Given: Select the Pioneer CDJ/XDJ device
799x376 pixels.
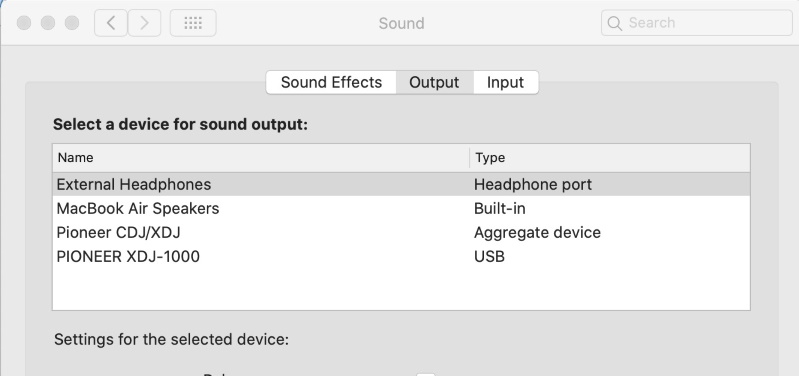Looking at the screenshot, I should click(401, 232).
